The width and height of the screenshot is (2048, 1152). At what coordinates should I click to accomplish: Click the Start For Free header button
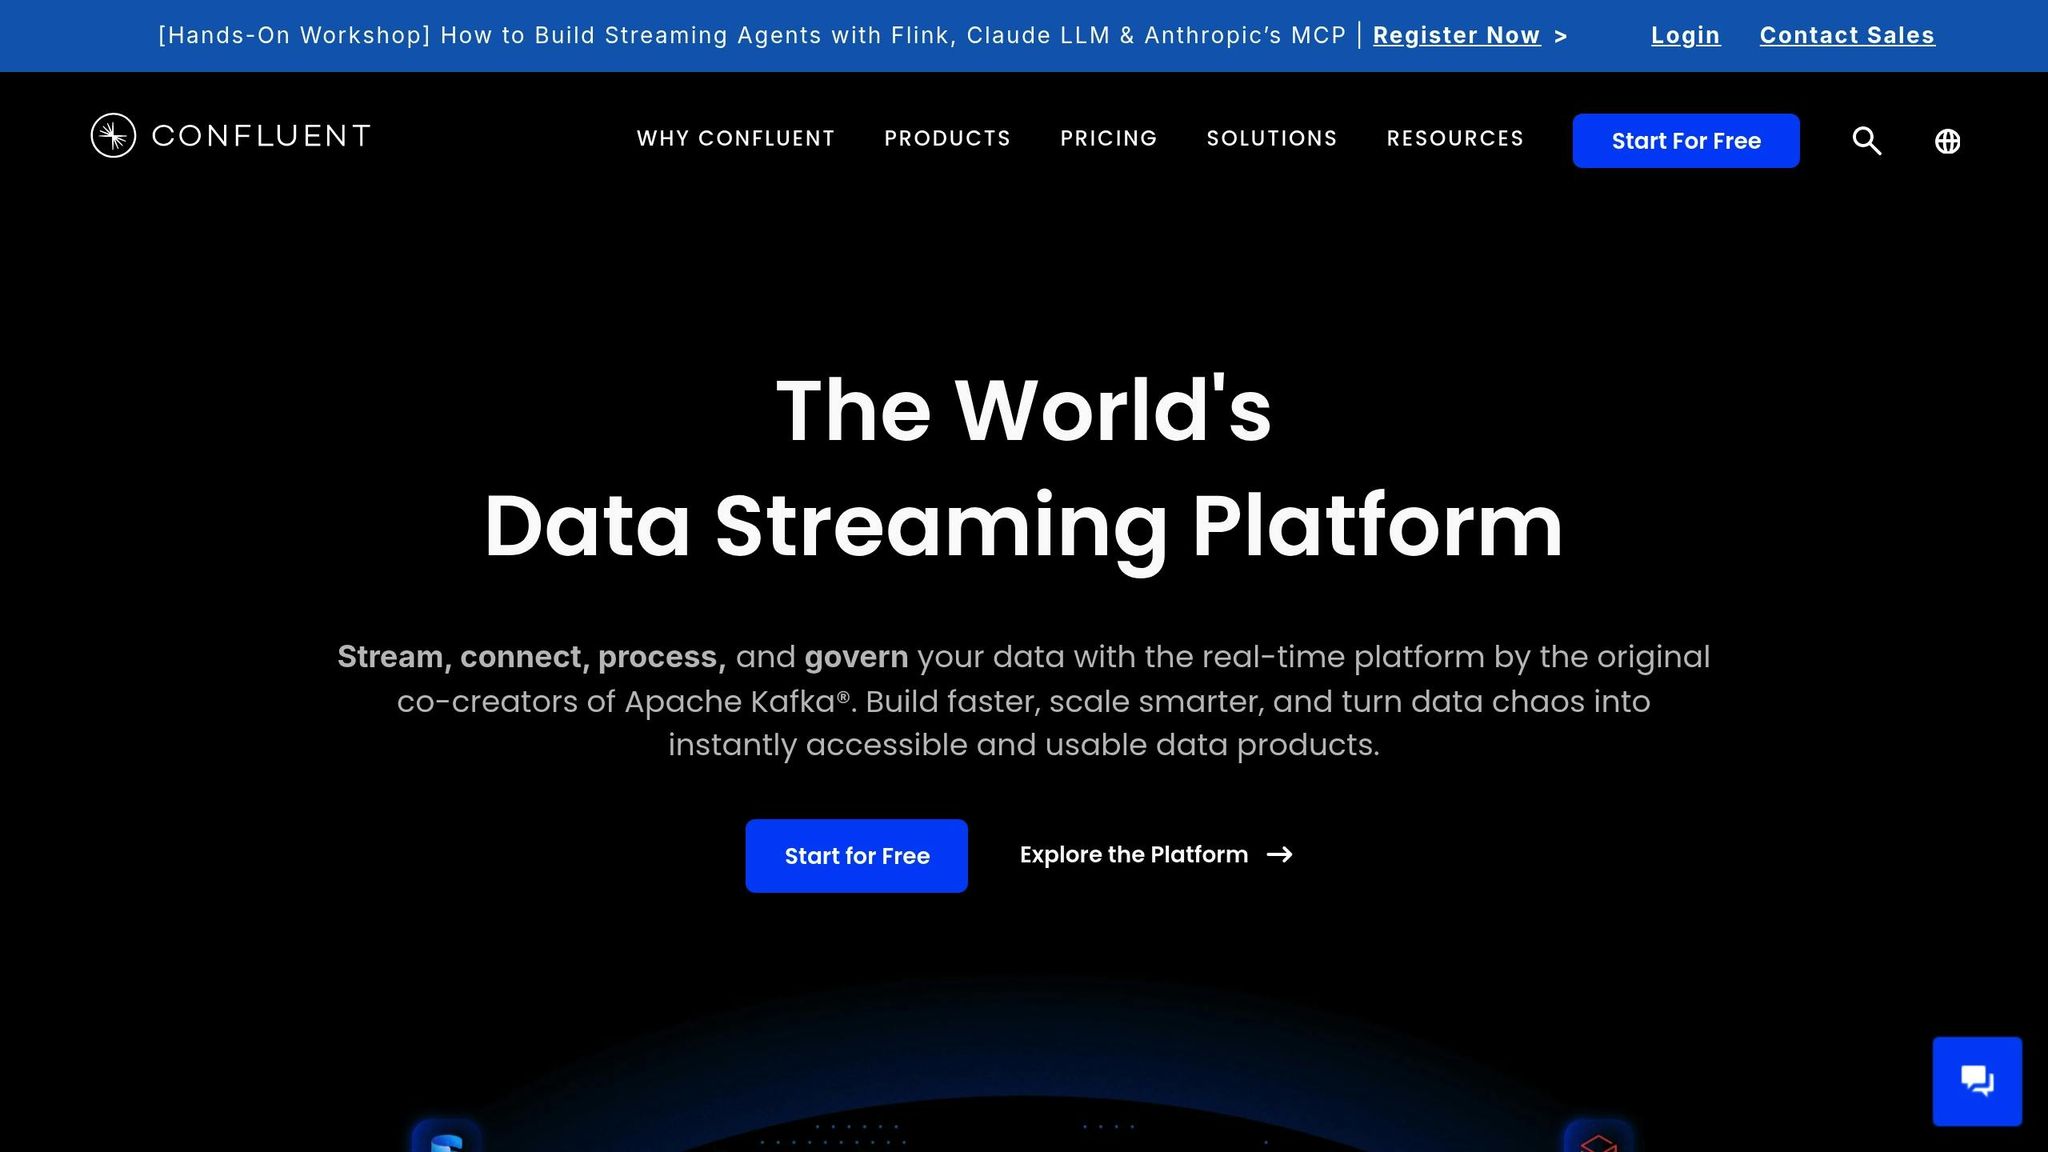tap(1685, 141)
